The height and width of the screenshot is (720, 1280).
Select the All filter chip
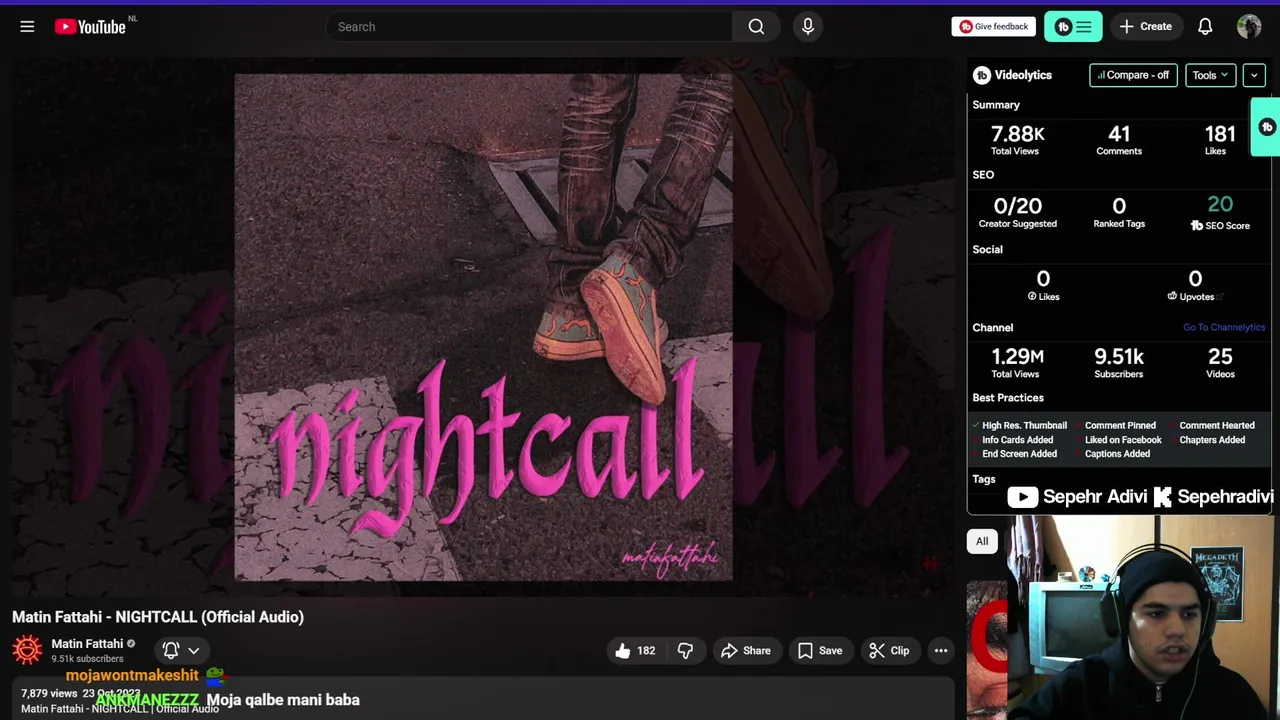point(982,541)
